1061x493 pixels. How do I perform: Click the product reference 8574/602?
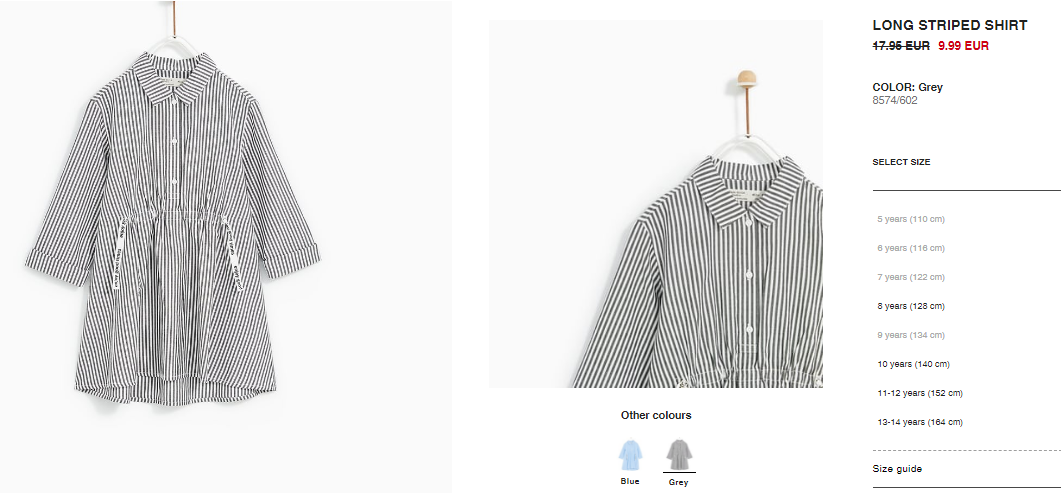click(x=895, y=101)
